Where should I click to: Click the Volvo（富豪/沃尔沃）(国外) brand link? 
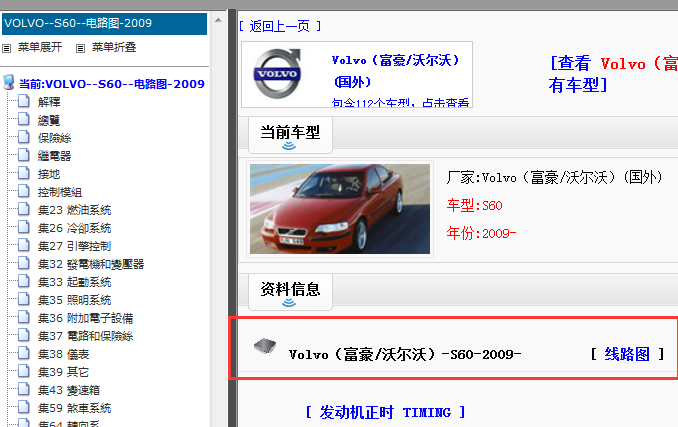[x=395, y=70]
